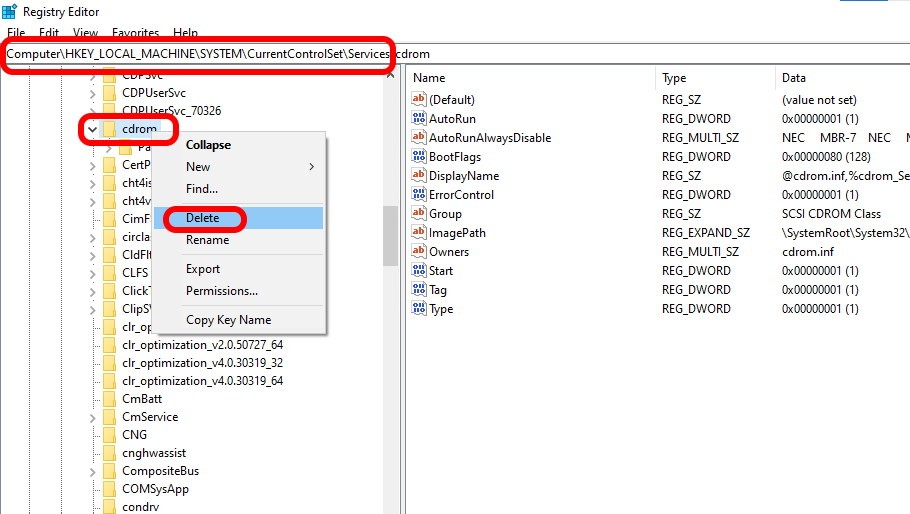Screen dimensions: 910x514
Task: Collapse the cdrom key chevron
Action: 92,129
